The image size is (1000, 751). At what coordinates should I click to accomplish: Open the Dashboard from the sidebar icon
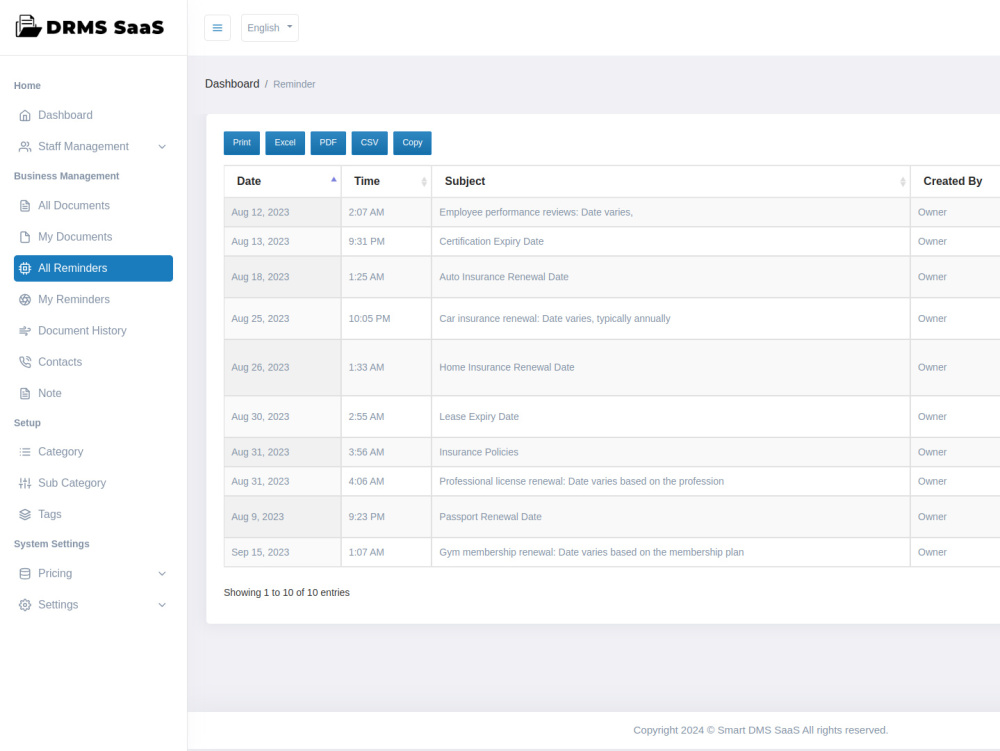click(23, 115)
